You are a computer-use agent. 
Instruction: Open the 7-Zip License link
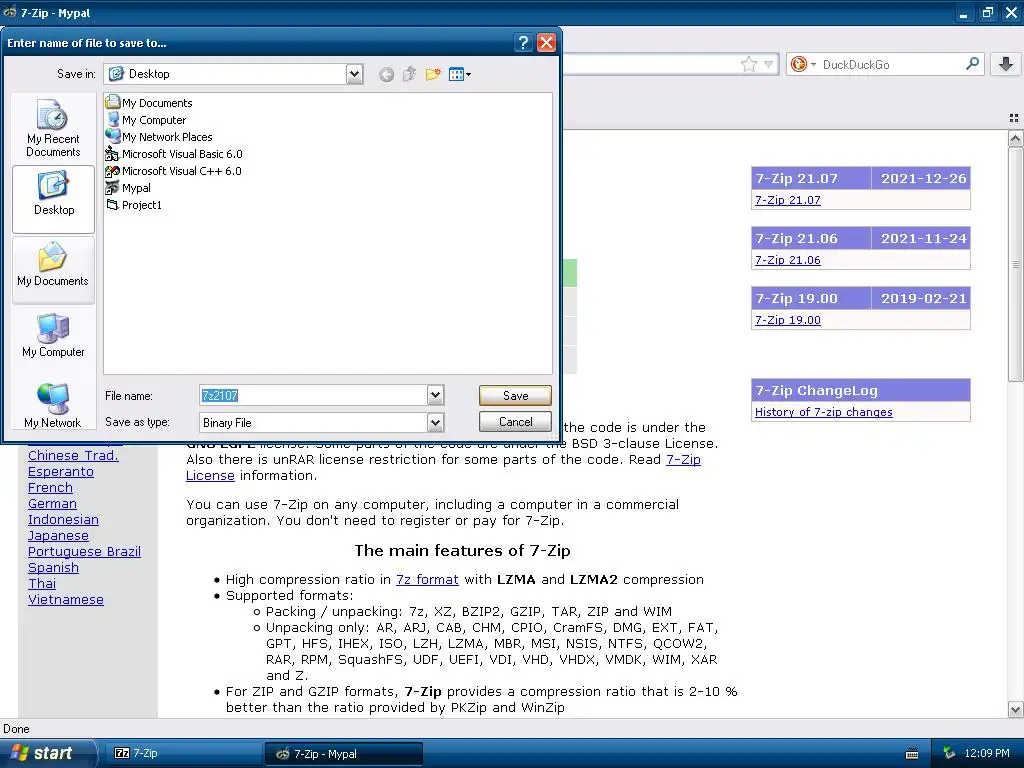point(683,459)
